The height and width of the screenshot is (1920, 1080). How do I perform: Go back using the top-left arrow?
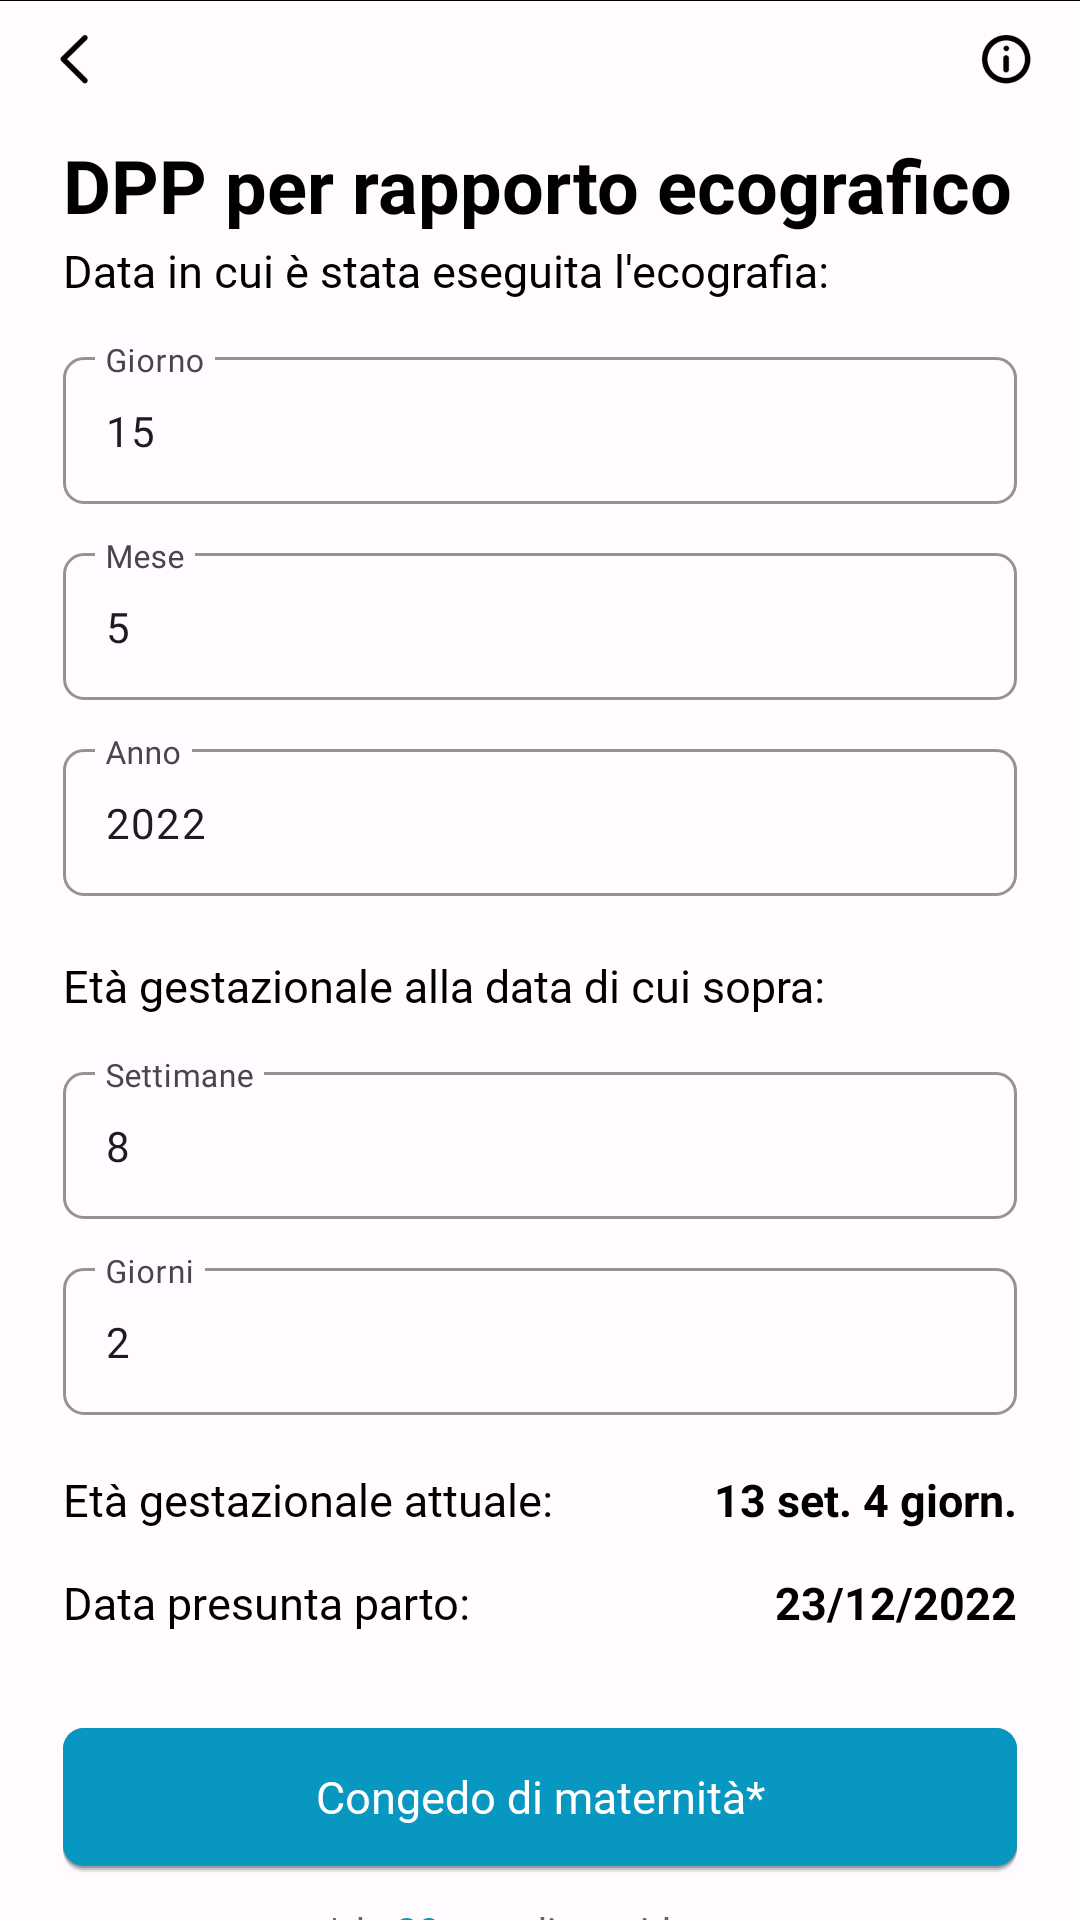coord(76,60)
